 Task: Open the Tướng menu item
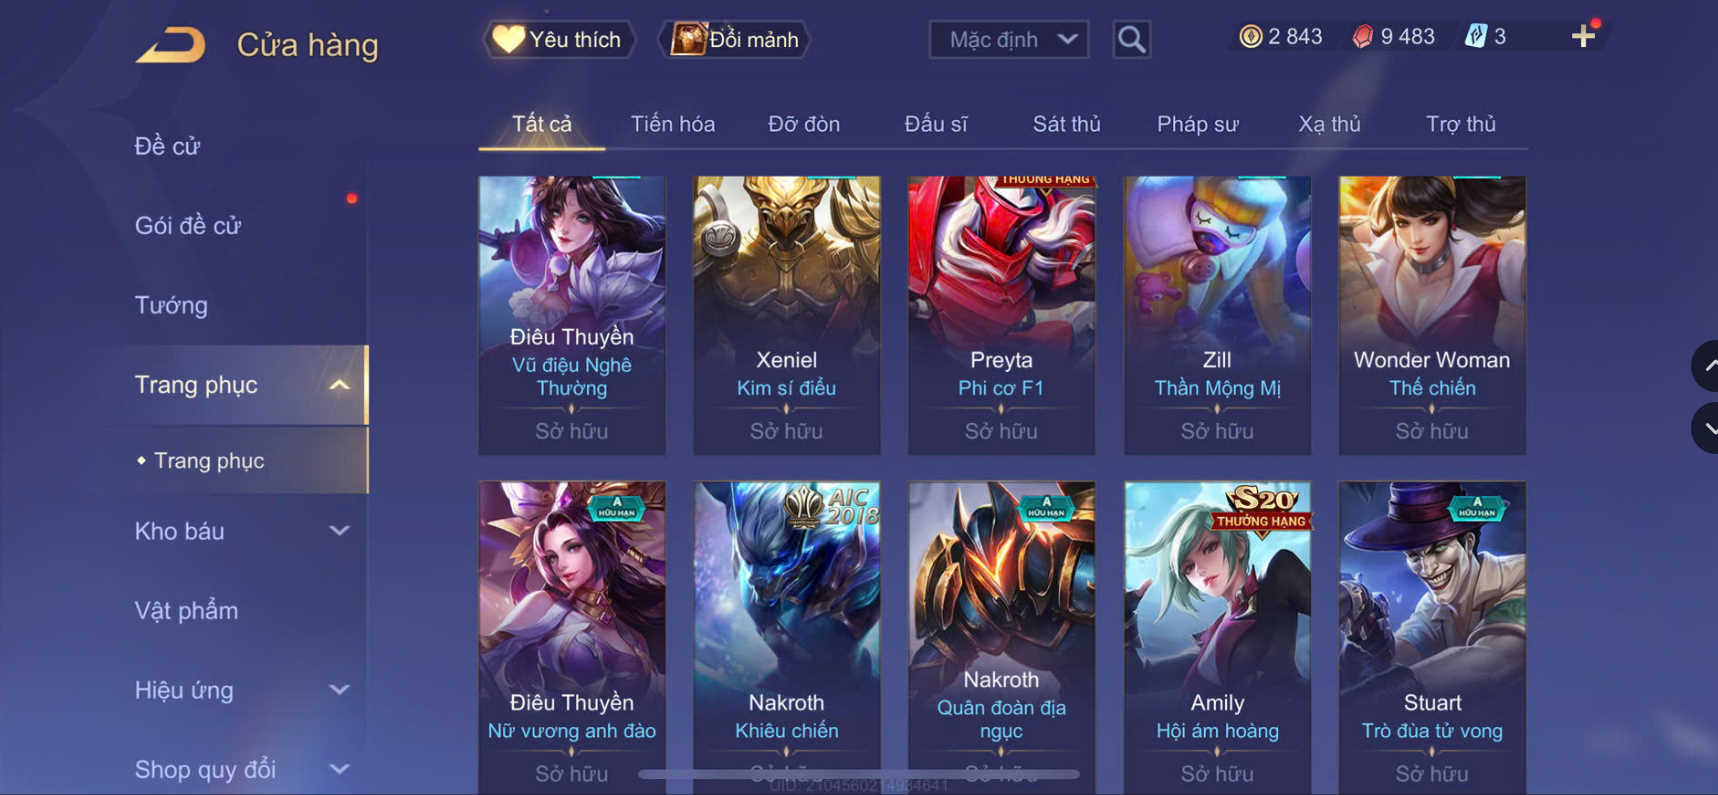tap(171, 305)
